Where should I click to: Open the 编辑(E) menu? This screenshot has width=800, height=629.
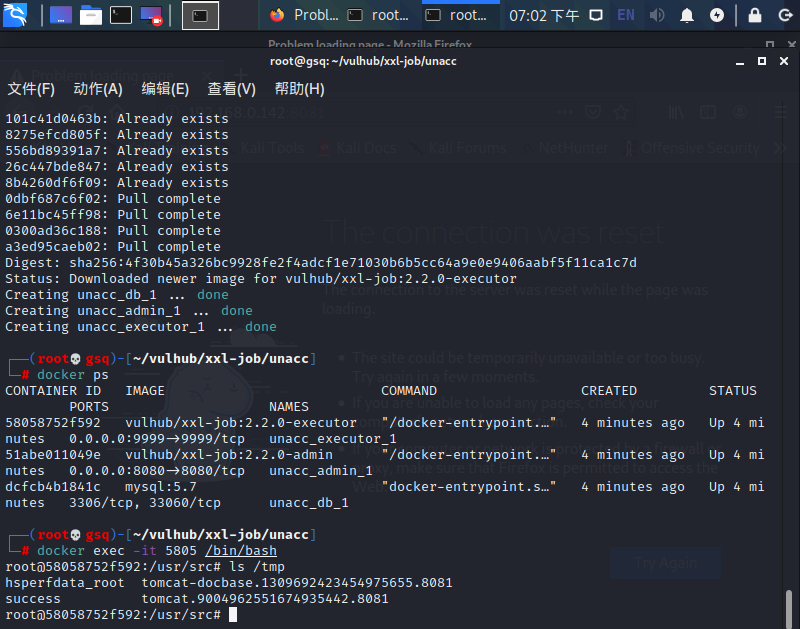(x=165, y=89)
